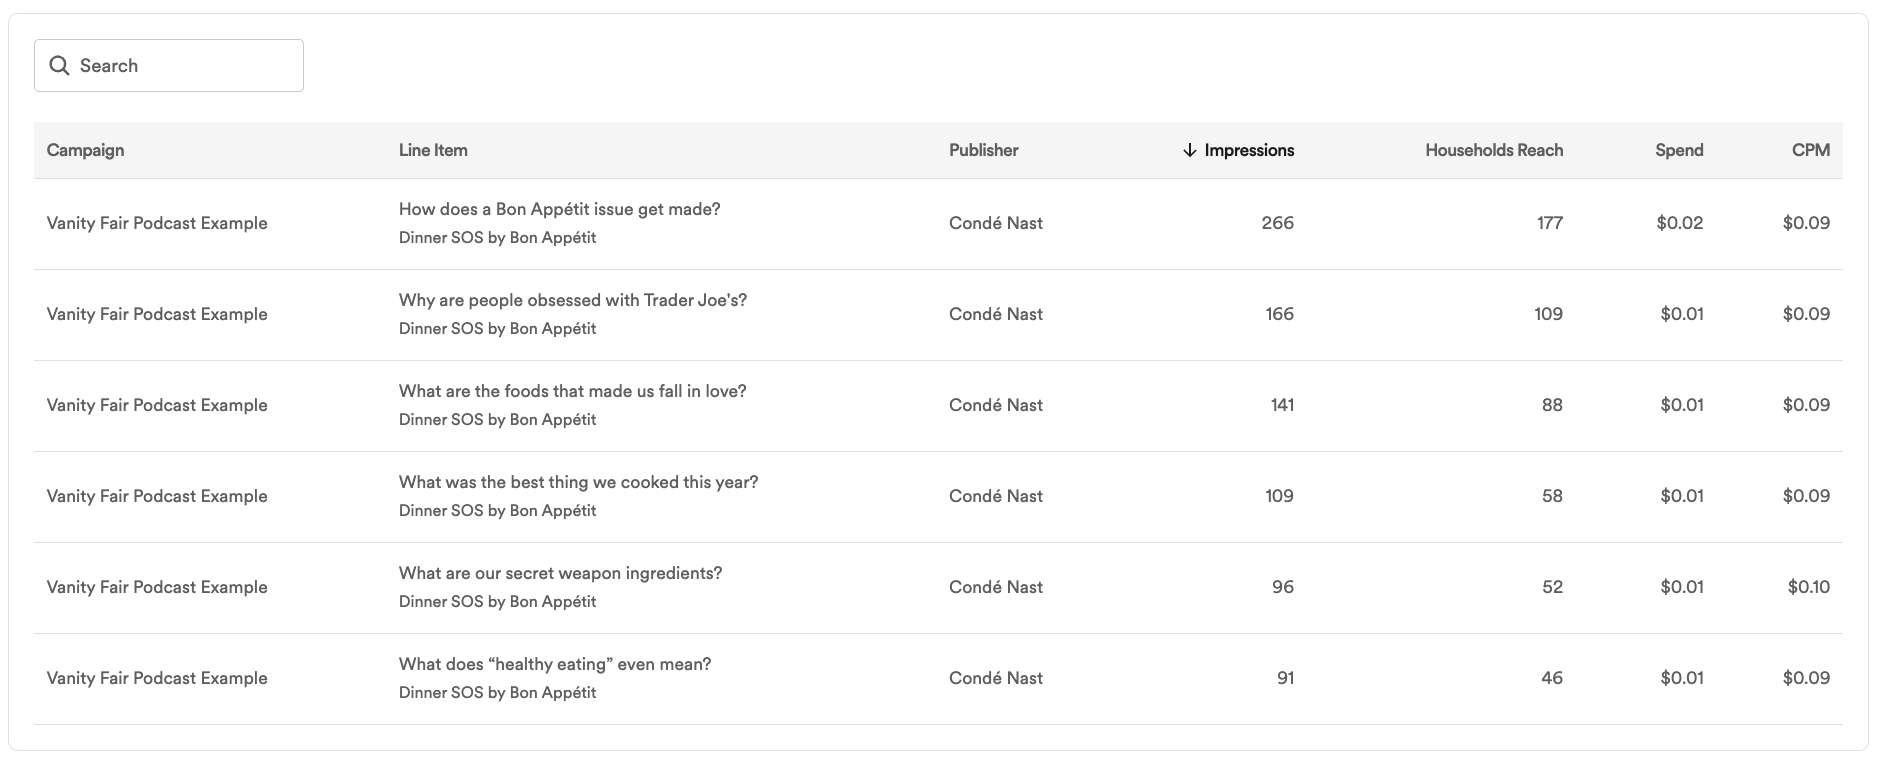Screen dimensions: 1879x766
Task: Click Condé Nast in the Bon Appétit issue row
Action: tap(996, 223)
